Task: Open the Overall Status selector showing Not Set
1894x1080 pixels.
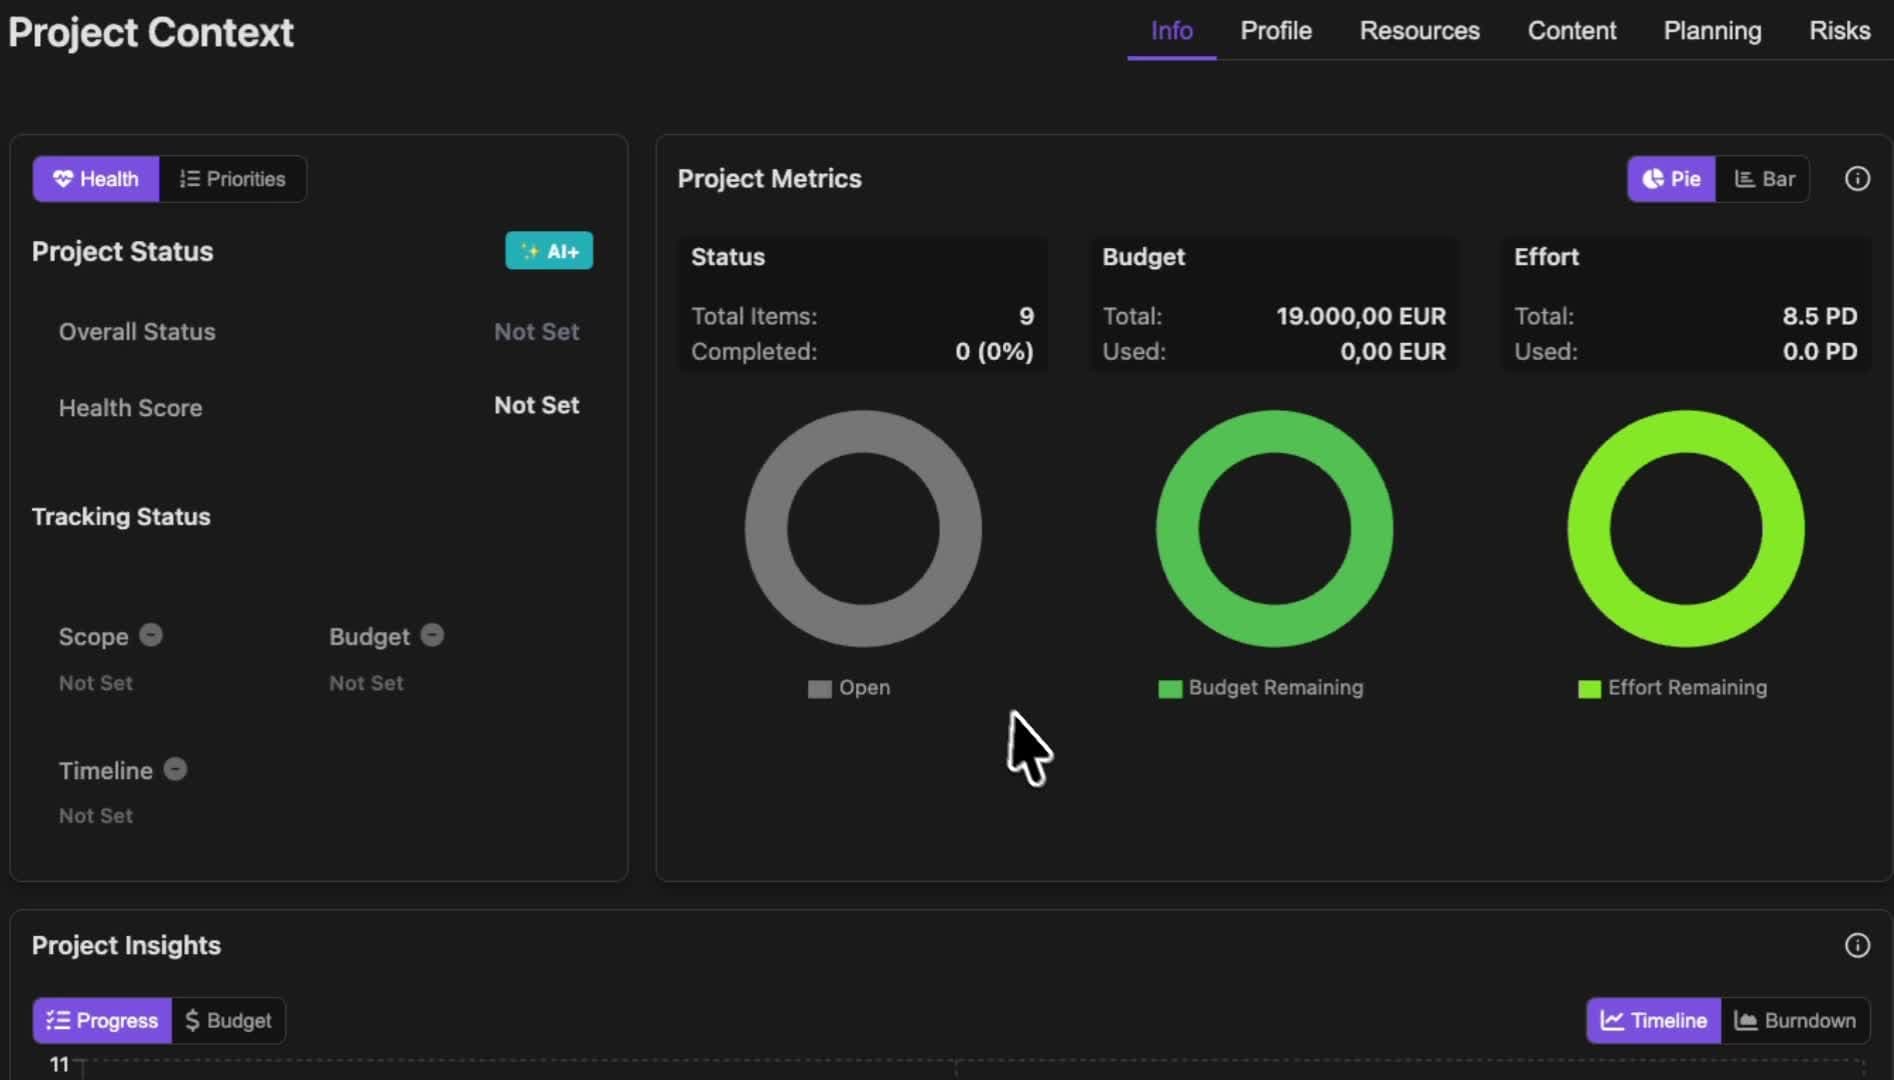Action: pyautogui.click(x=536, y=331)
